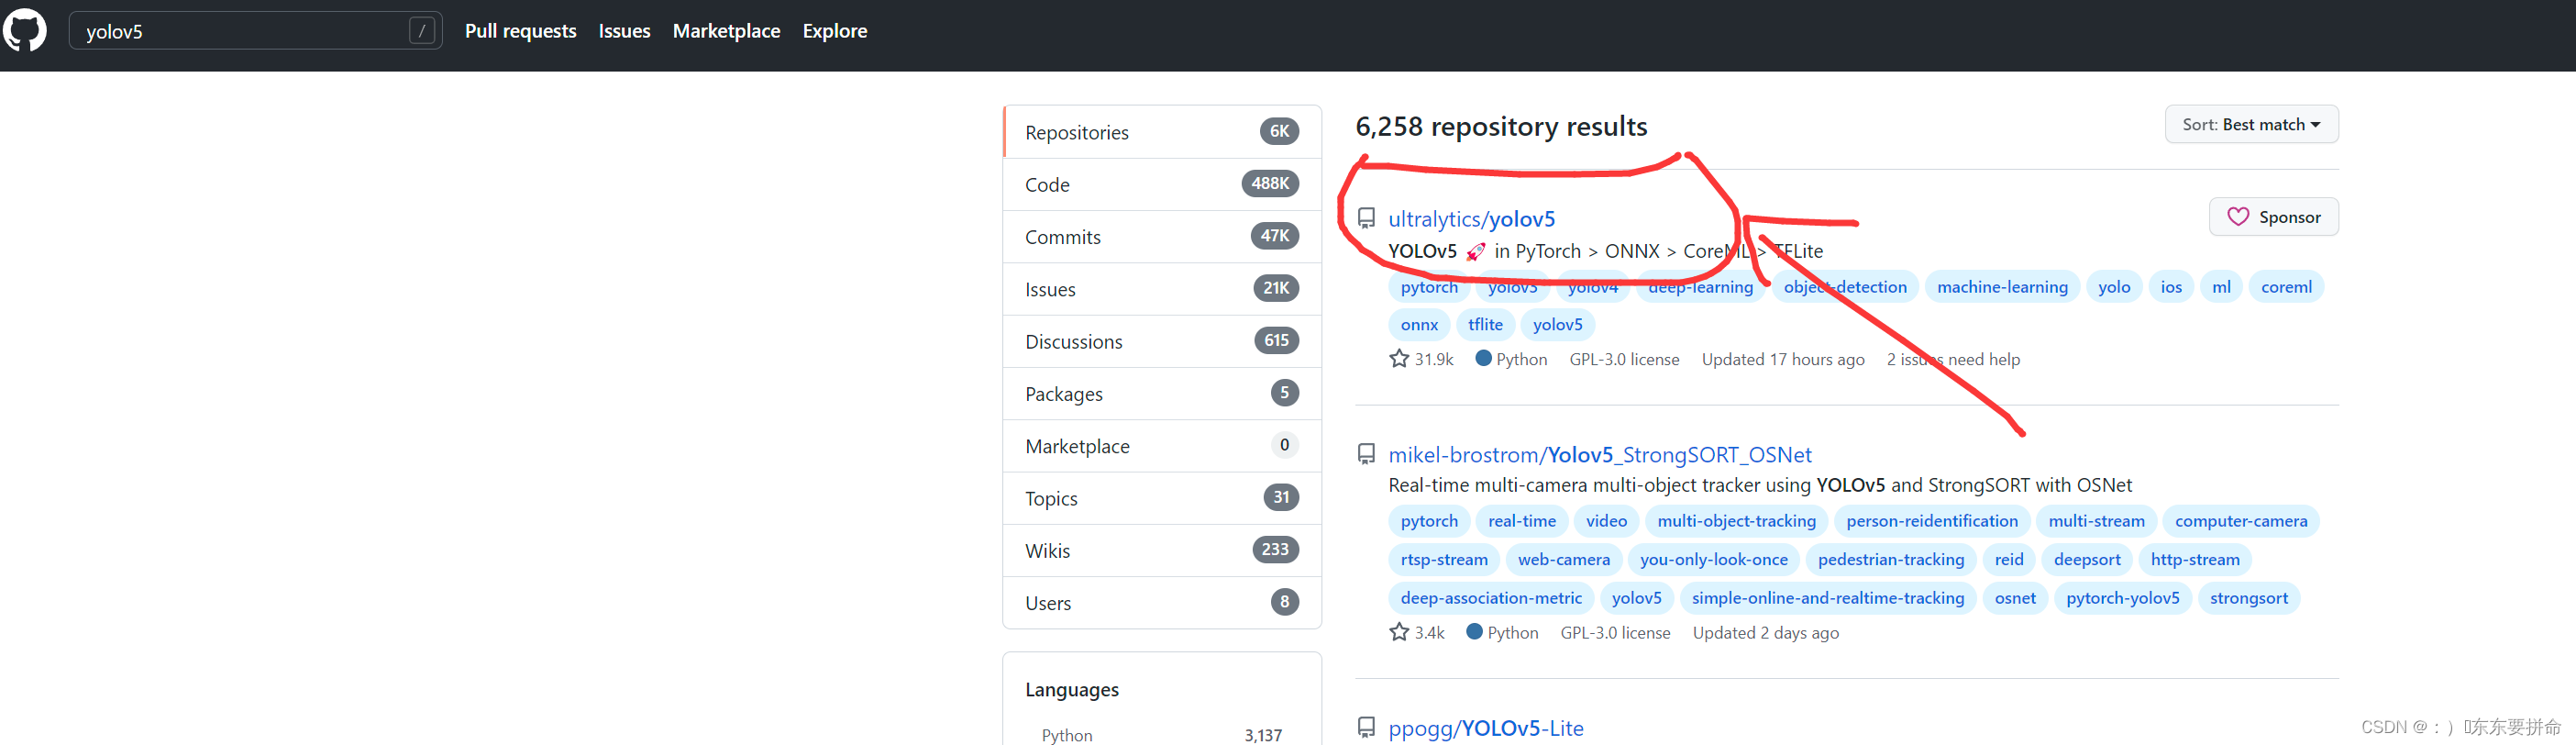Click video topic tag

(1606, 521)
